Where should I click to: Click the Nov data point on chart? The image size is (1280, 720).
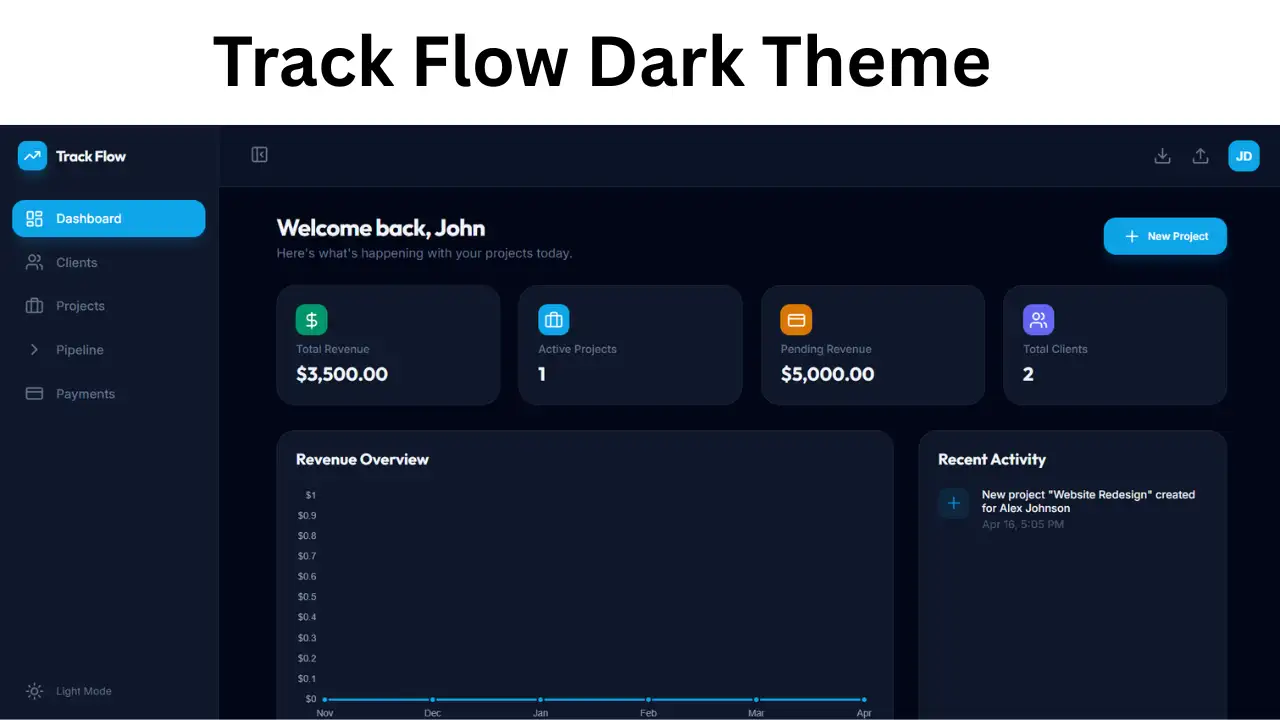point(325,699)
